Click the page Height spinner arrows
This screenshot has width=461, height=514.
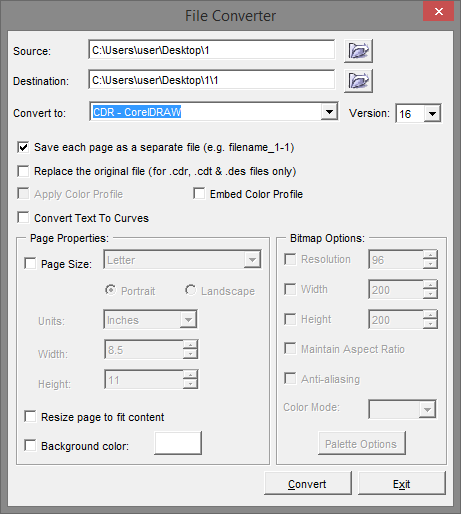tap(190, 380)
